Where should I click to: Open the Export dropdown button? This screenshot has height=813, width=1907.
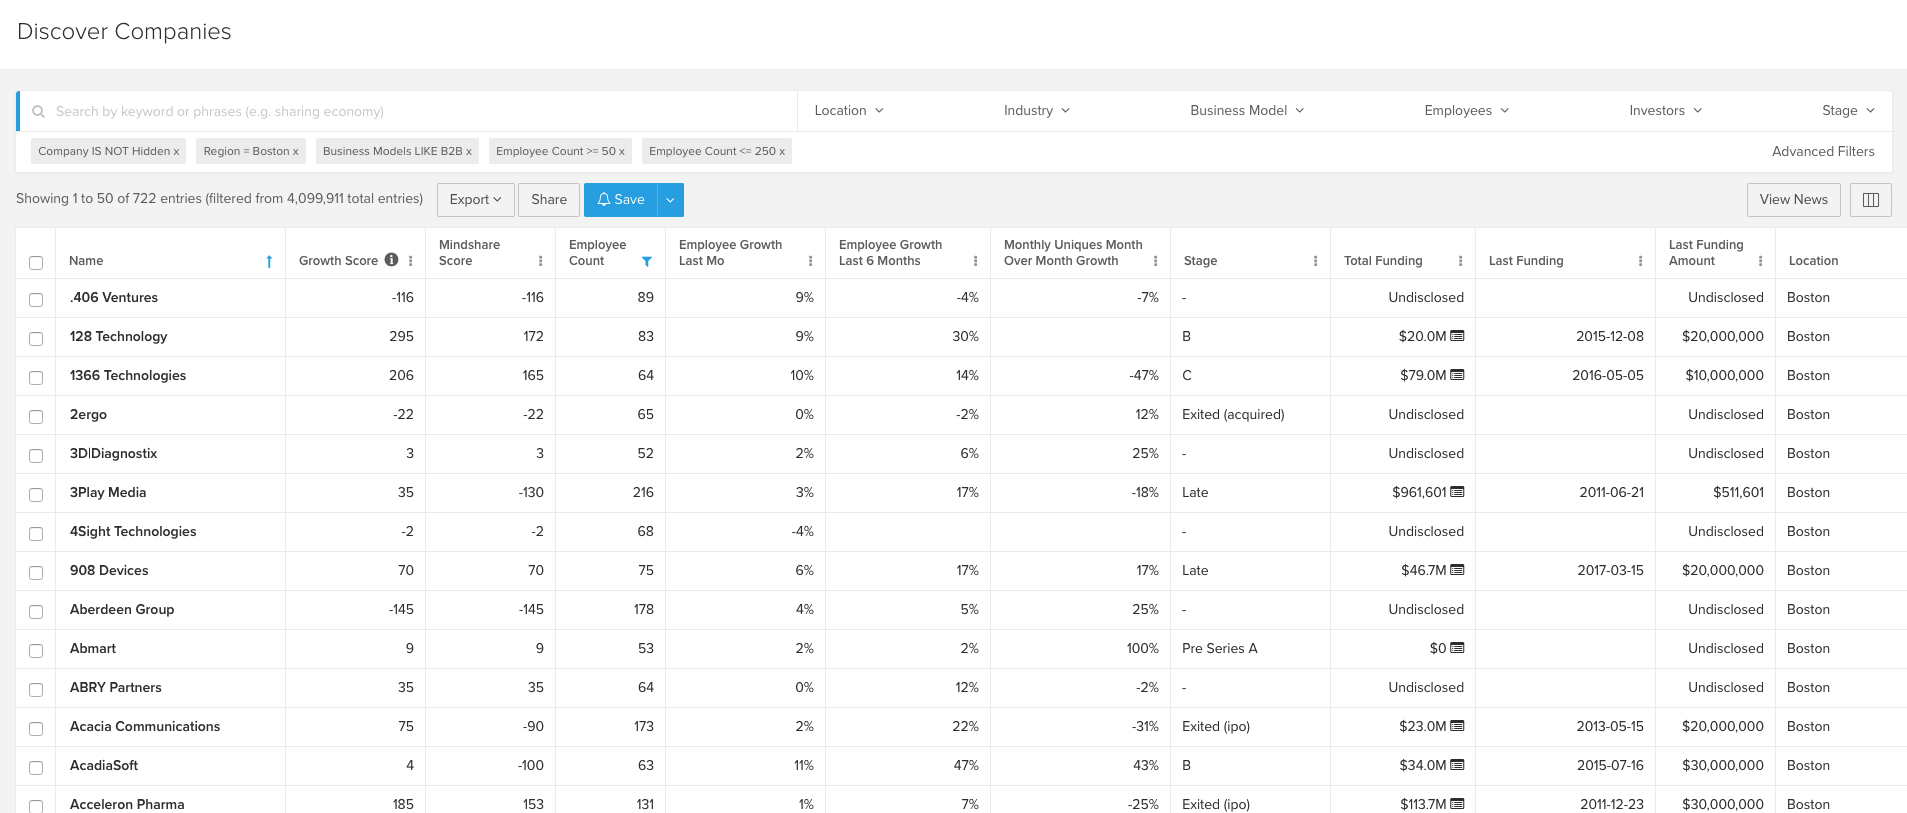point(476,200)
